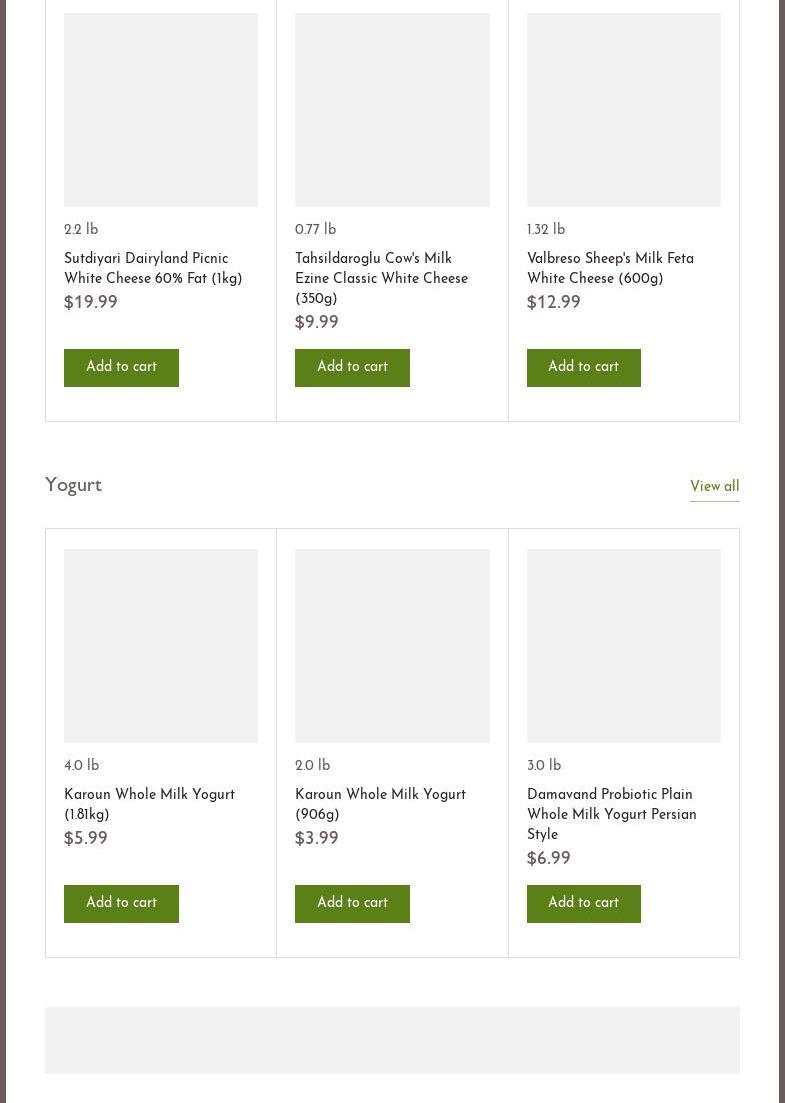The height and width of the screenshot is (1103, 785).
Task: Open the Yogurt section's View all link
Action: pyautogui.click(x=714, y=487)
